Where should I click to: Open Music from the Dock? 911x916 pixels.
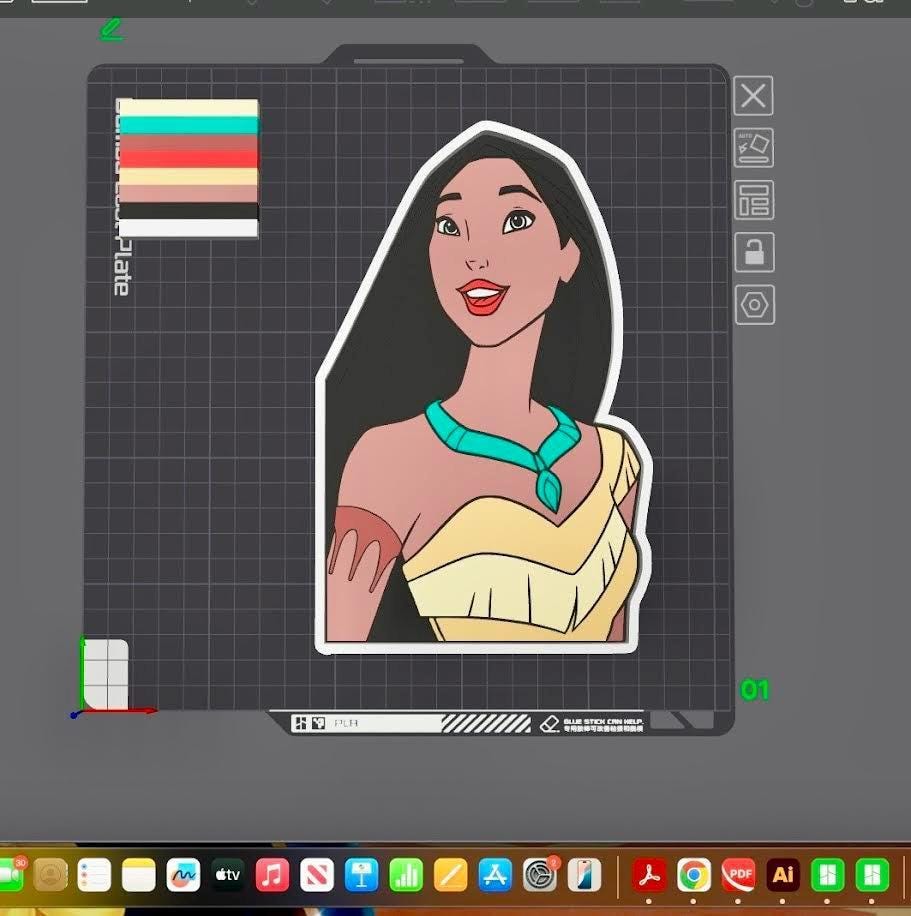point(272,875)
